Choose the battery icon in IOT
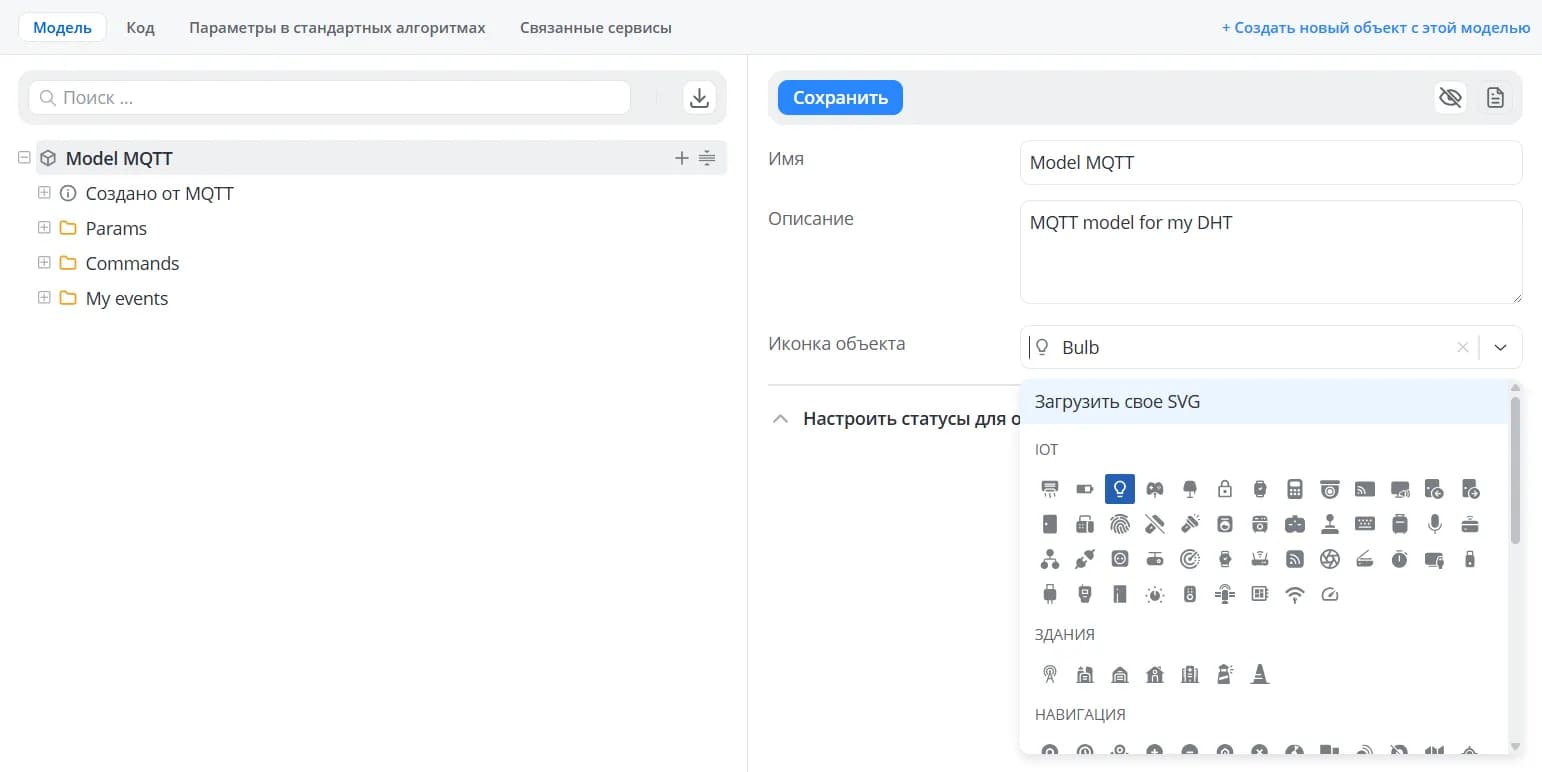This screenshot has height=772, width=1542. tap(1085, 489)
